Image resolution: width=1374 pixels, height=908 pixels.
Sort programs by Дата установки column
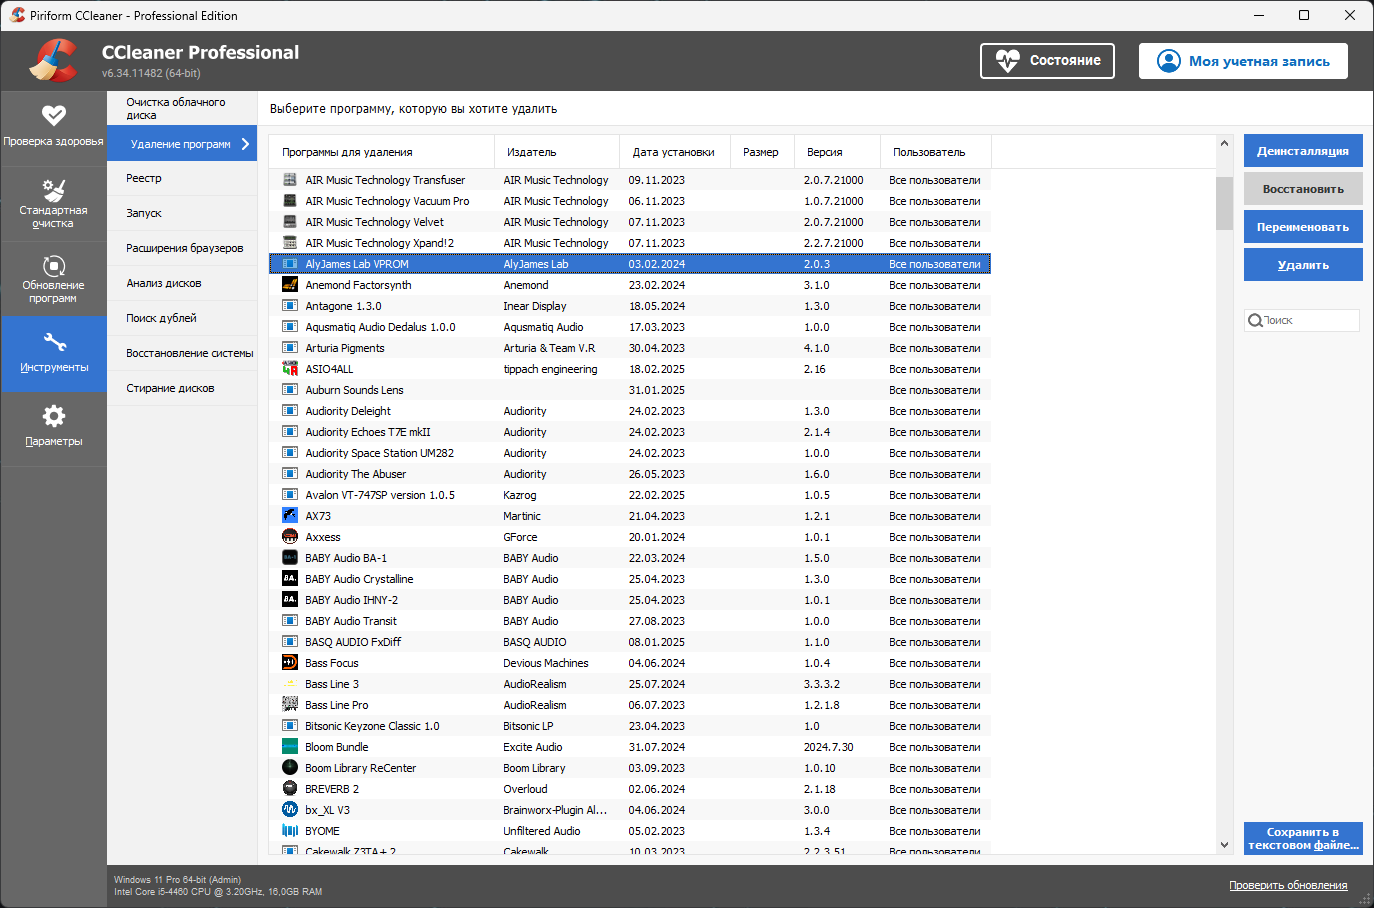pyautogui.click(x=673, y=151)
